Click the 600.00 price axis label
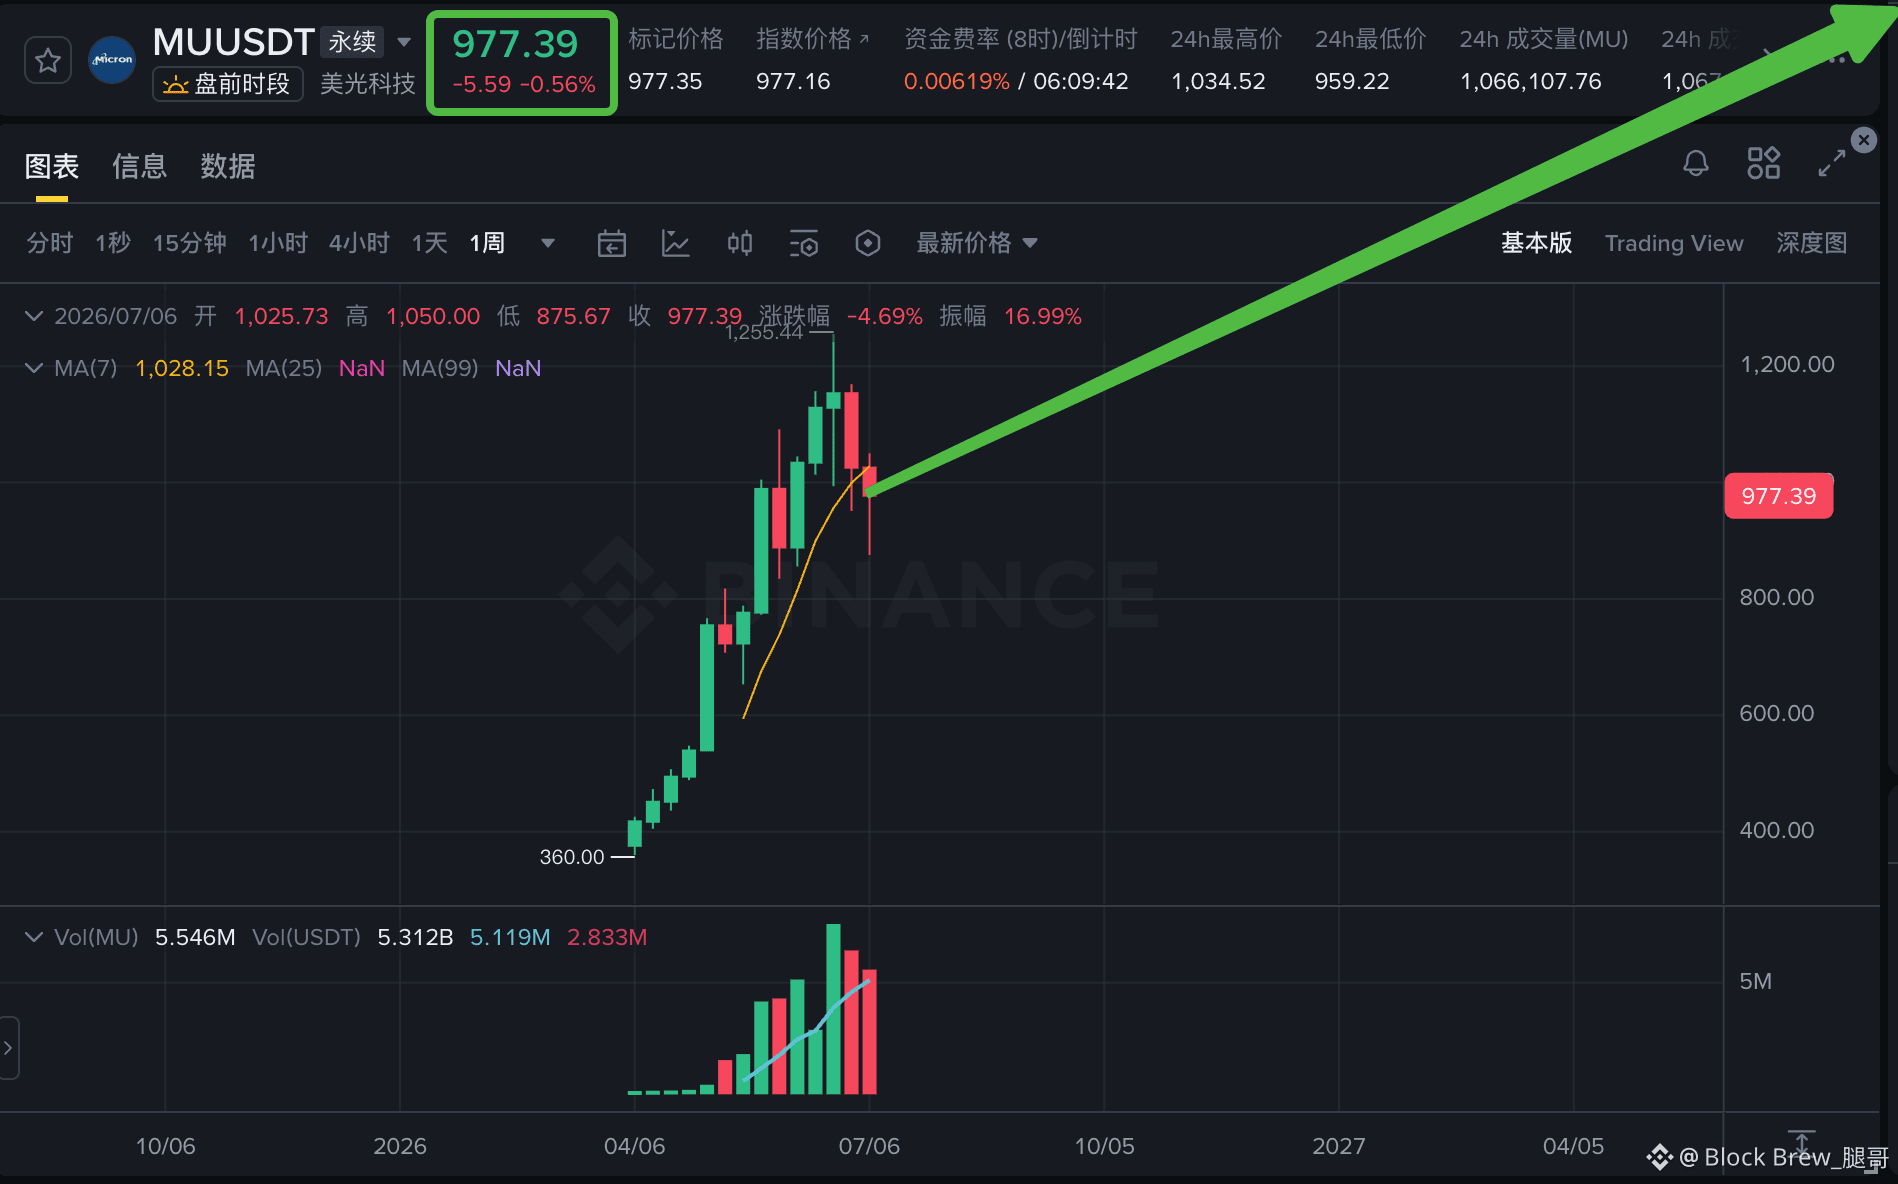The width and height of the screenshot is (1898, 1184). point(1777,713)
